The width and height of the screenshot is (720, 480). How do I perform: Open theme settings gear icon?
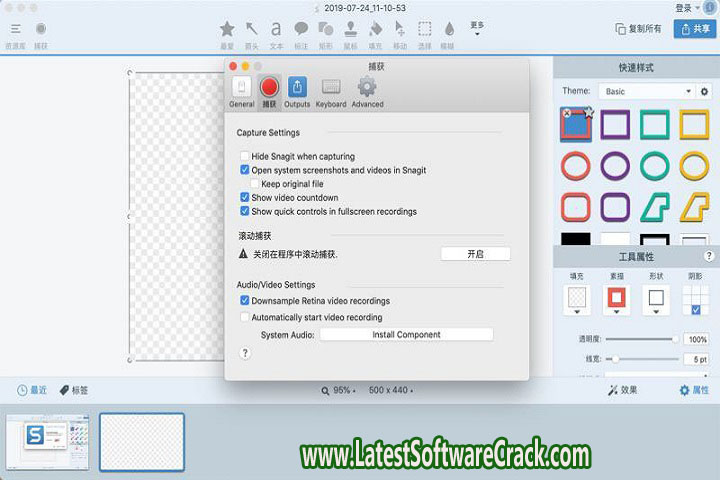(704, 91)
